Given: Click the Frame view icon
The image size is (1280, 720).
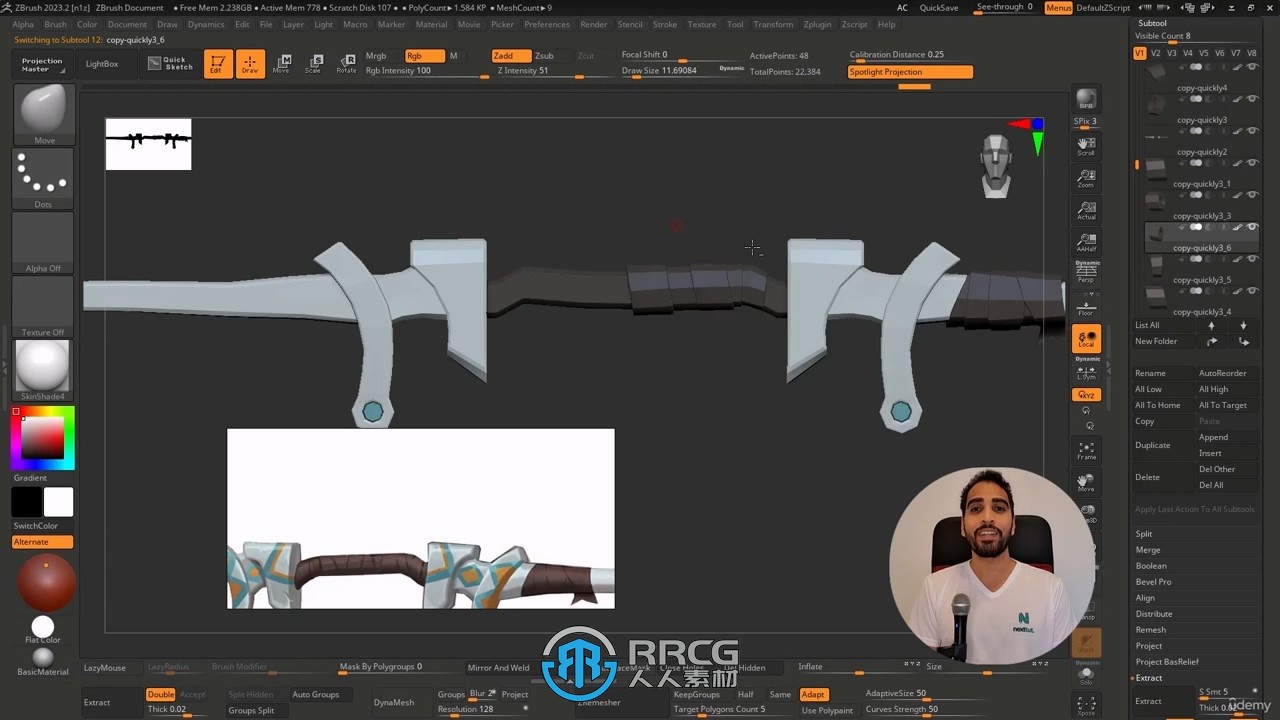Looking at the screenshot, I should tap(1086, 450).
